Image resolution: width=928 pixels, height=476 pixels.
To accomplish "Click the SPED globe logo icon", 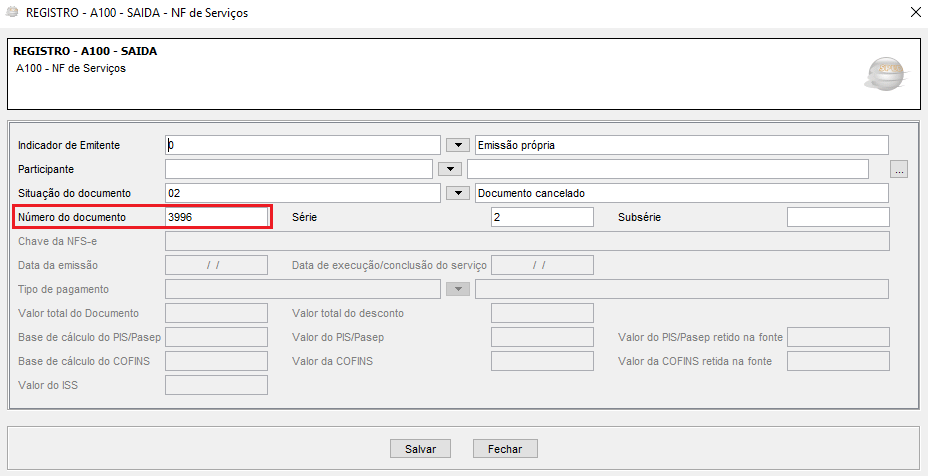I will tap(885, 74).
